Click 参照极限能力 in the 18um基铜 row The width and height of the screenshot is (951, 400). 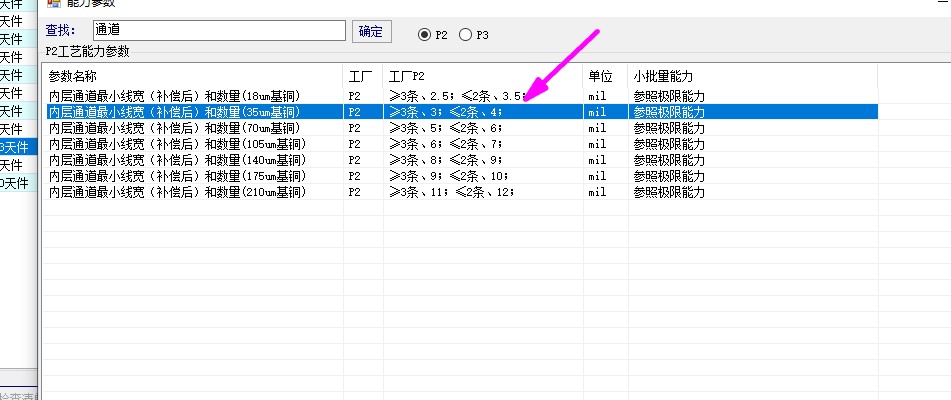point(669,96)
